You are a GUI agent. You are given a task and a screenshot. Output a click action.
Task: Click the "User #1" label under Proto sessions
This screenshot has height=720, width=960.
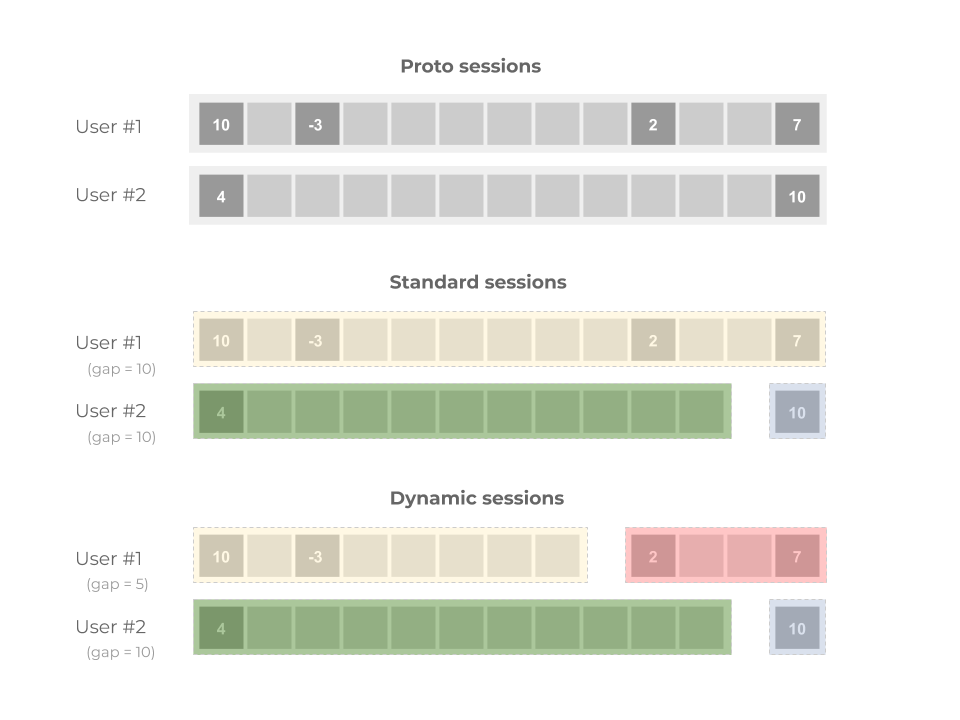pyautogui.click(x=110, y=127)
